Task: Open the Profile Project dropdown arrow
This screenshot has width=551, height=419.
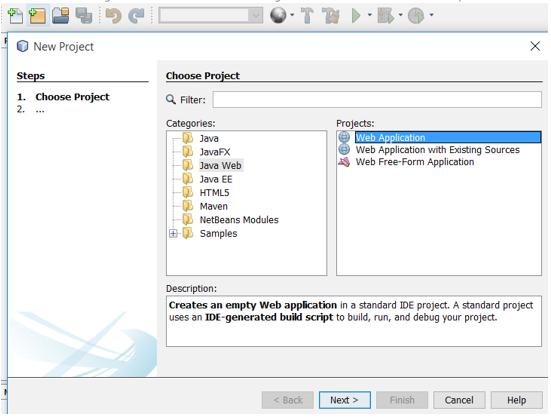Action: [x=432, y=15]
